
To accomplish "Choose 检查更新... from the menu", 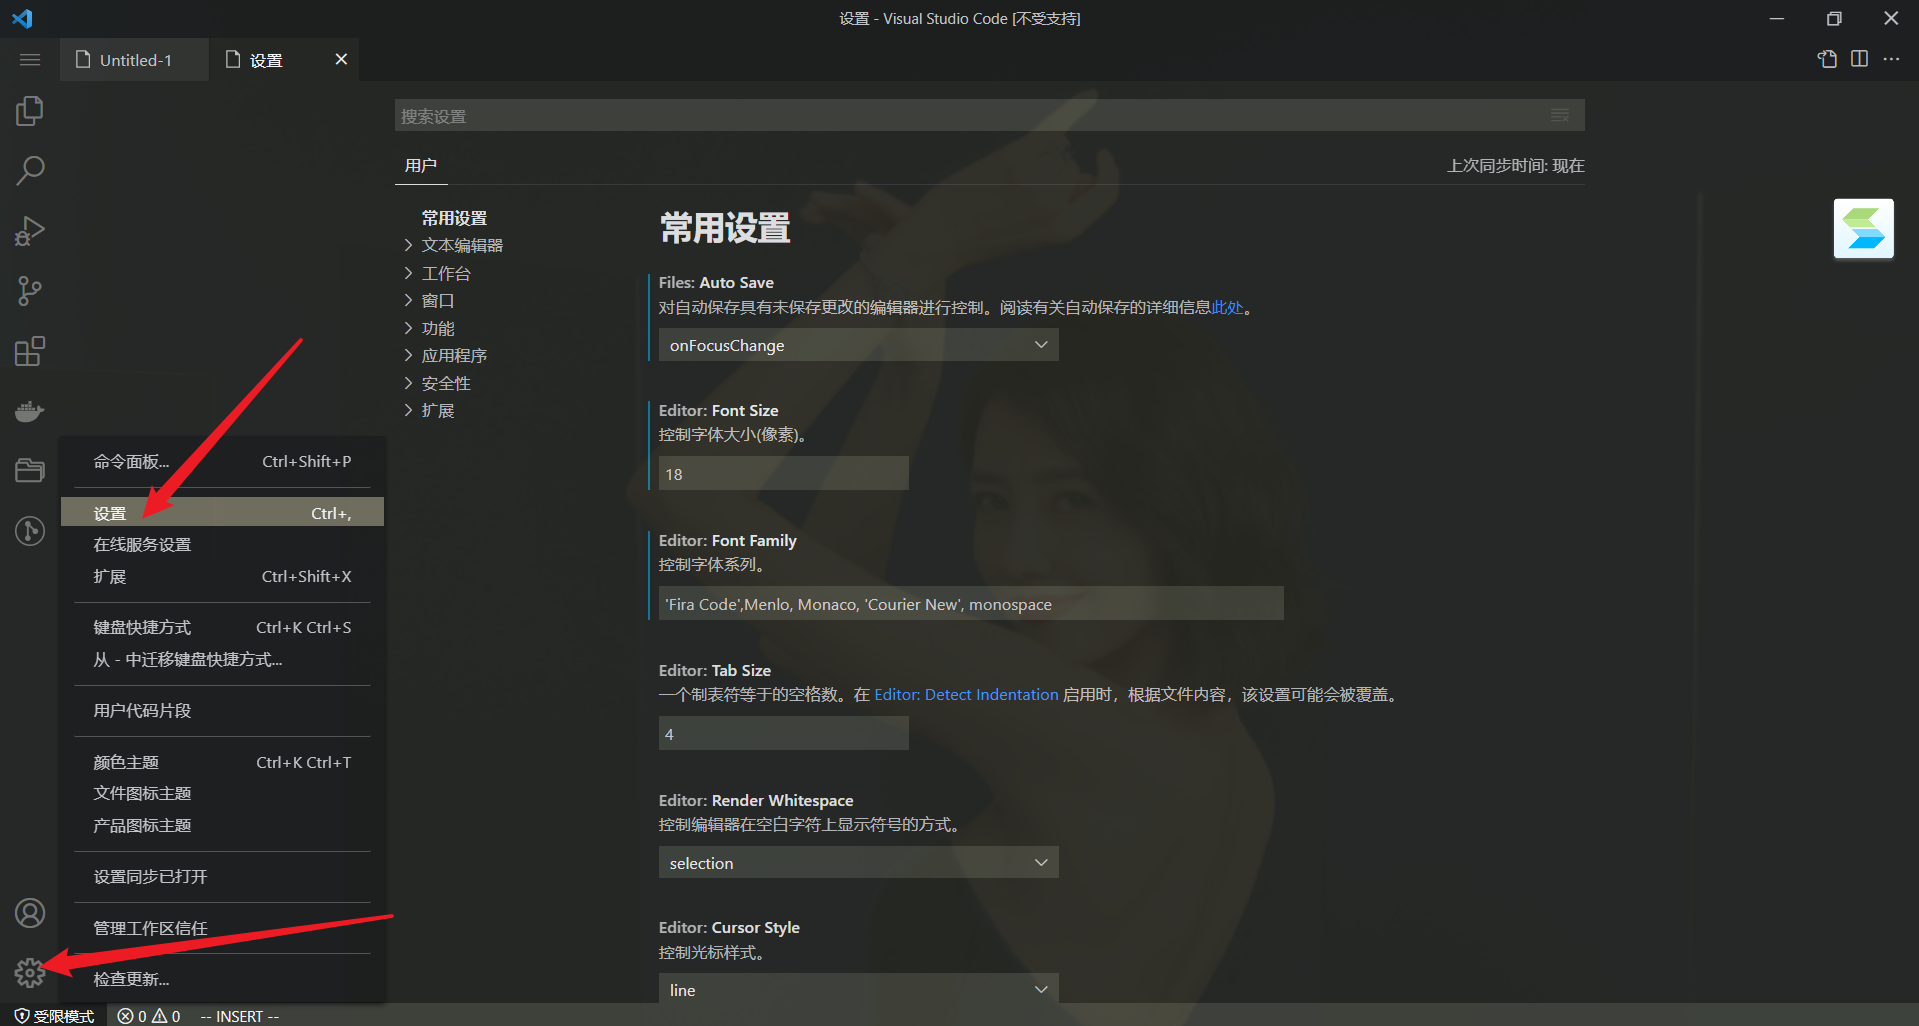I will click(x=222, y=979).
